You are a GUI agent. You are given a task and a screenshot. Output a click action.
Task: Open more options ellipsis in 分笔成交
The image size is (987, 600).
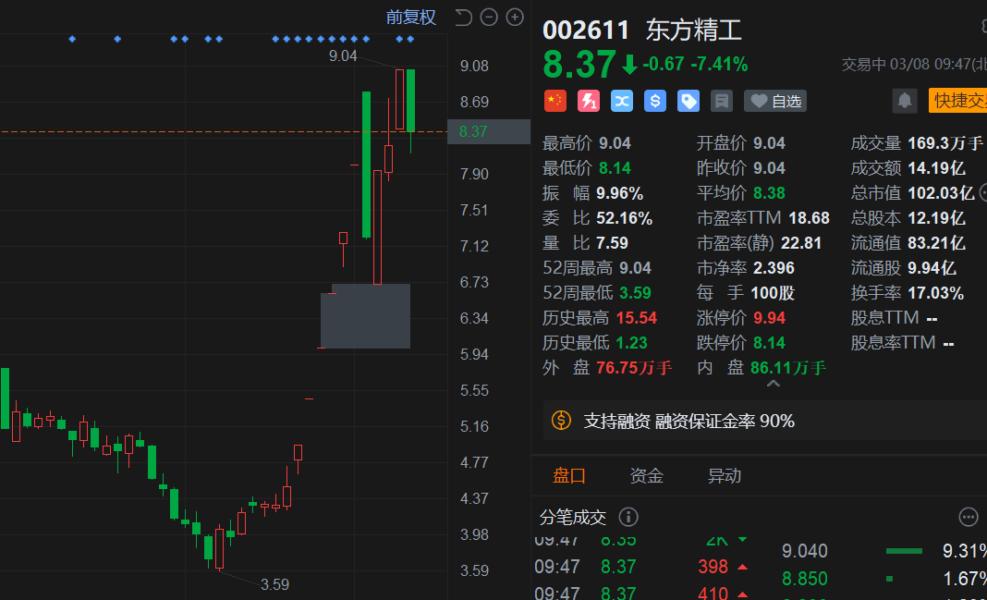[968, 517]
